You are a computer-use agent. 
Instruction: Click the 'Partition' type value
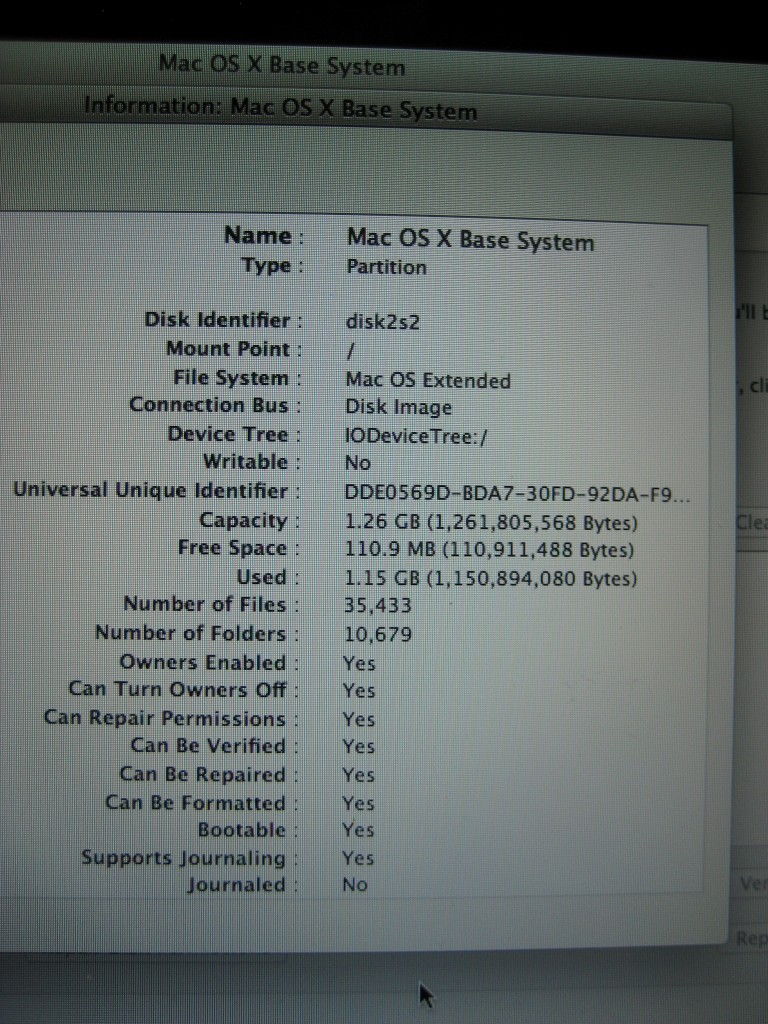[x=386, y=267]
